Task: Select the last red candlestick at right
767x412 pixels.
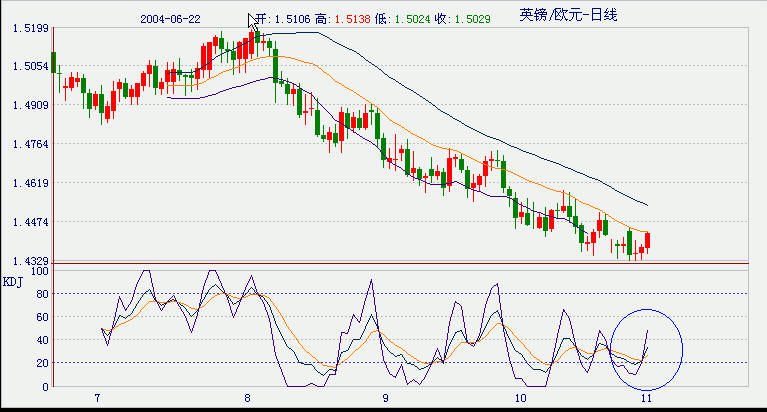Action: point(648,241)
